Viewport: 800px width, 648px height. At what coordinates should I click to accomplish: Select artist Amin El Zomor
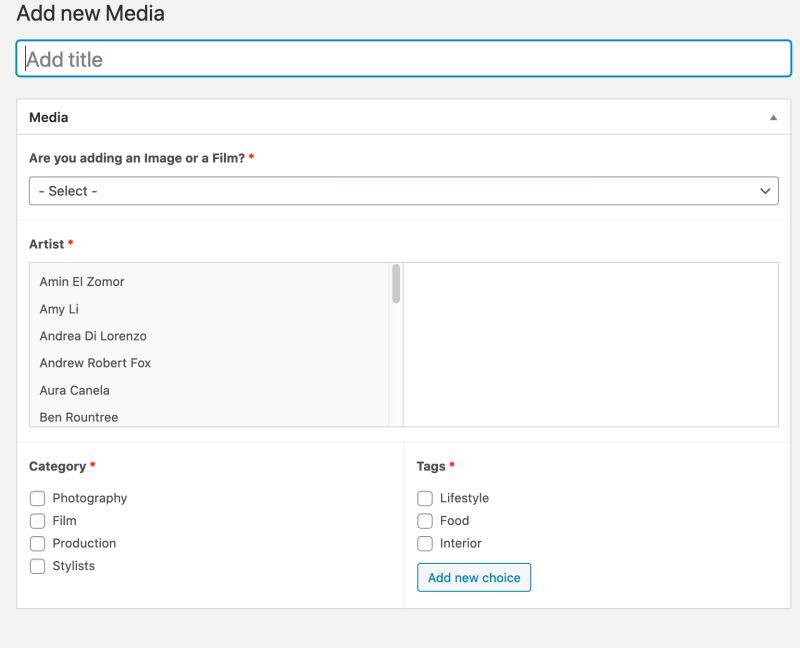click(x=82, y=282)
